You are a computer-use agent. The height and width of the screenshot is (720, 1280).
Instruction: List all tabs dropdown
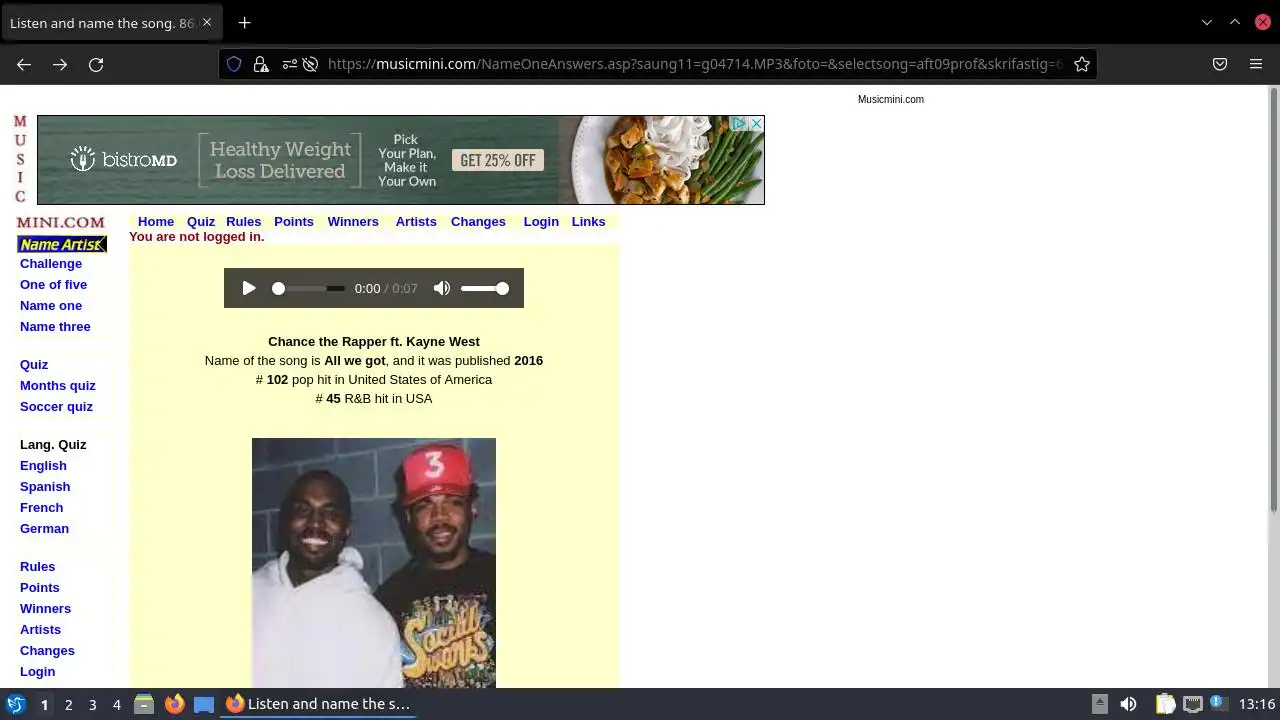[x=1207, y=22]
